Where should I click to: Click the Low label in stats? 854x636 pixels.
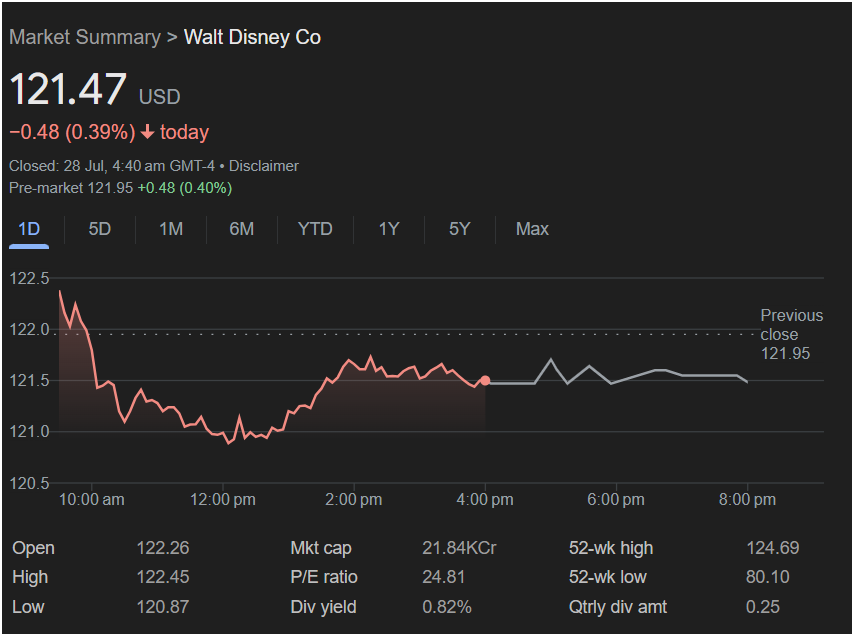(x=28, y=607)
